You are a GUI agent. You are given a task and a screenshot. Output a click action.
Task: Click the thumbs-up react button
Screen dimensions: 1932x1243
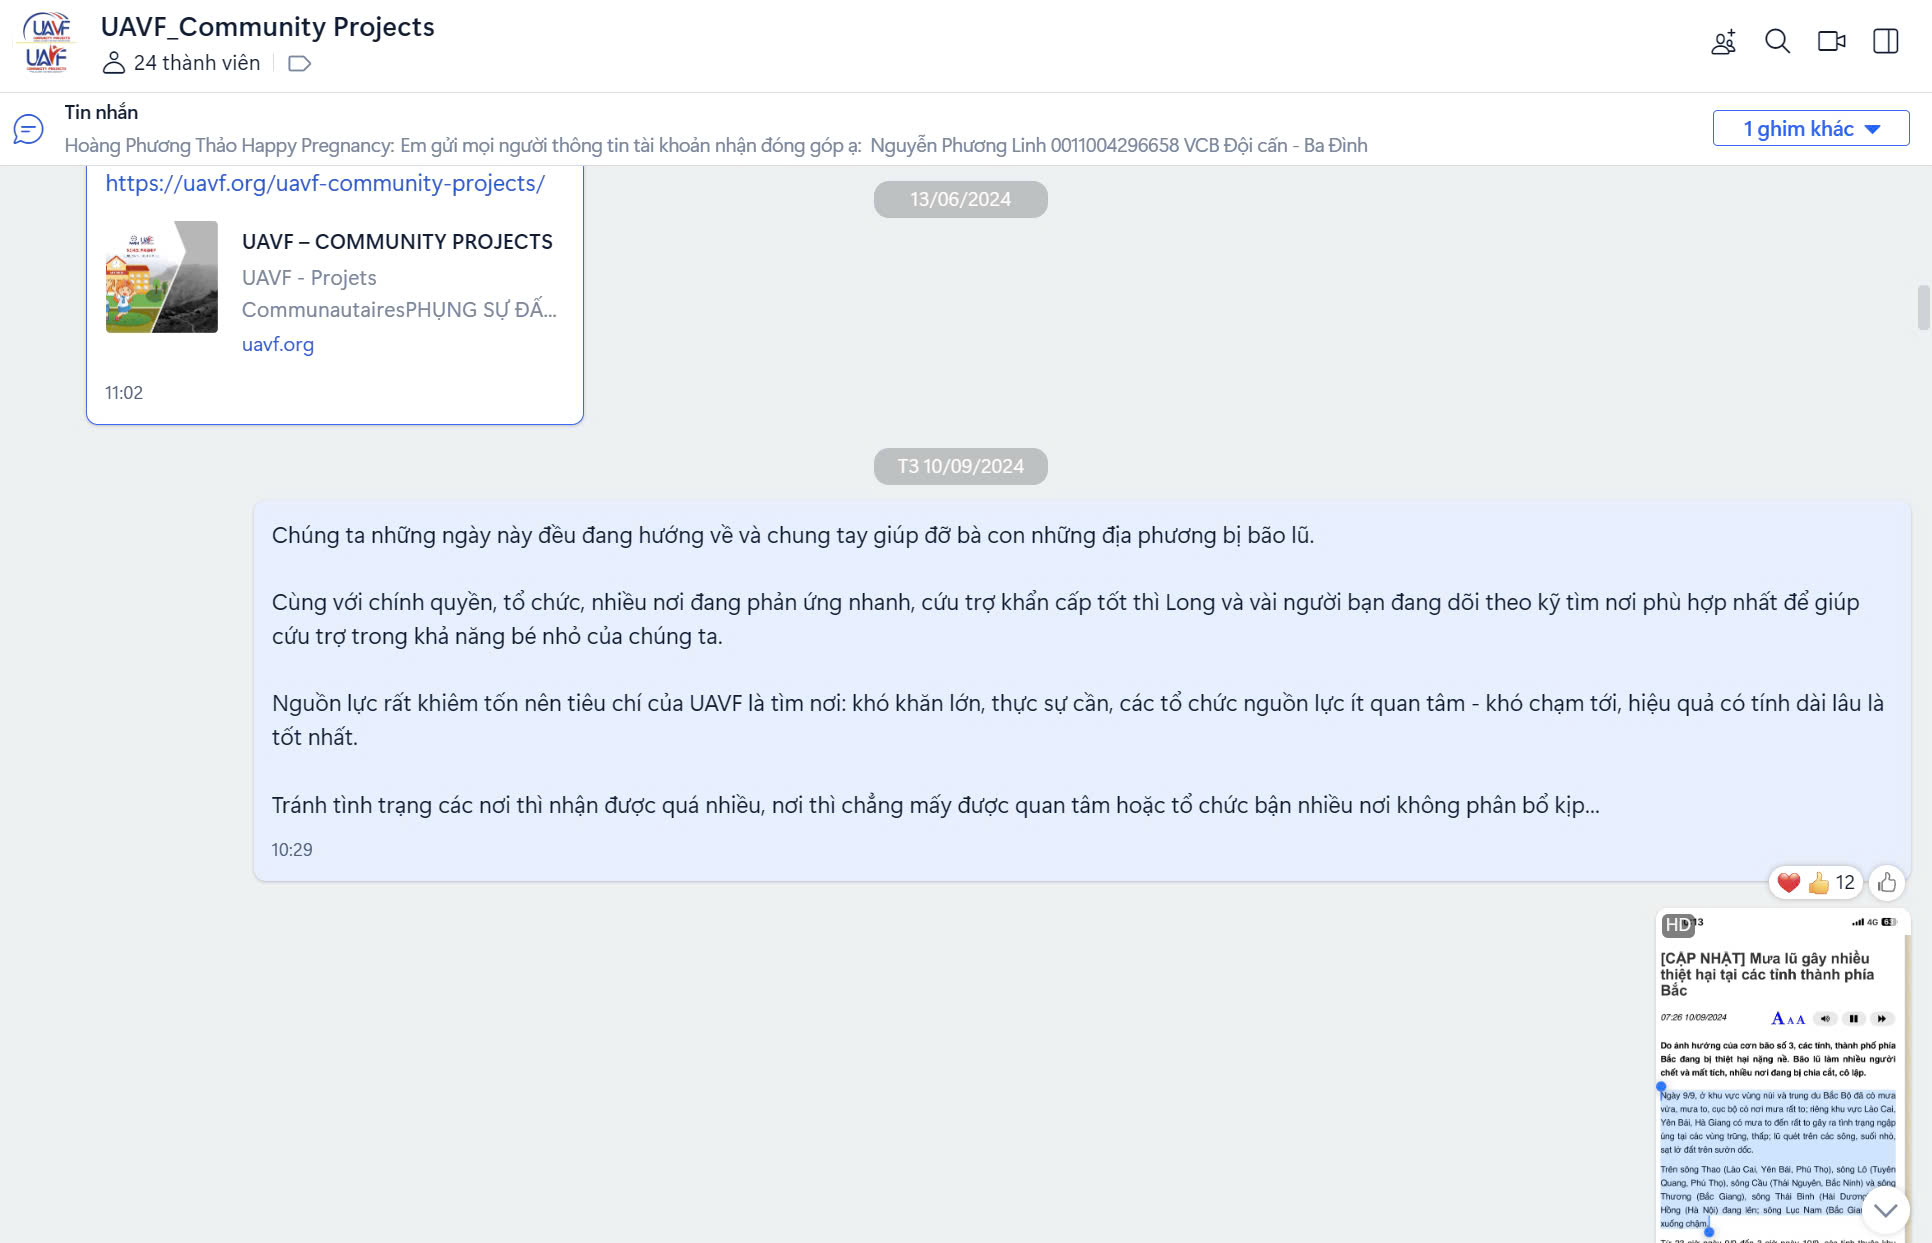(x=1887, y=882)
